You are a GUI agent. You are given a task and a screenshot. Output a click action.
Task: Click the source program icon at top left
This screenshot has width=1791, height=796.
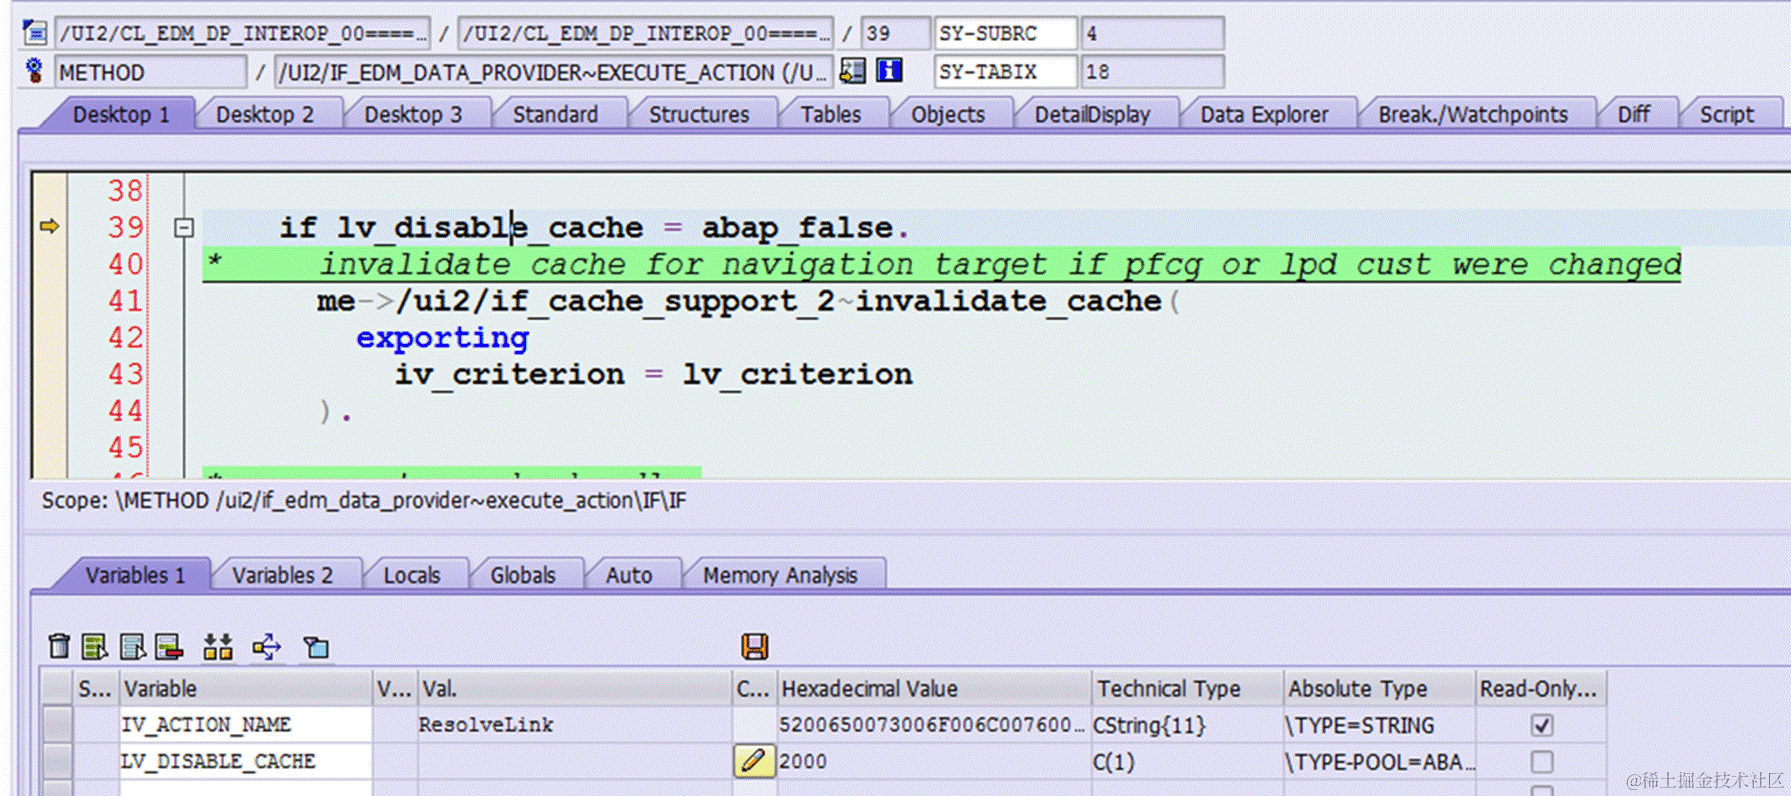(35, 33)
